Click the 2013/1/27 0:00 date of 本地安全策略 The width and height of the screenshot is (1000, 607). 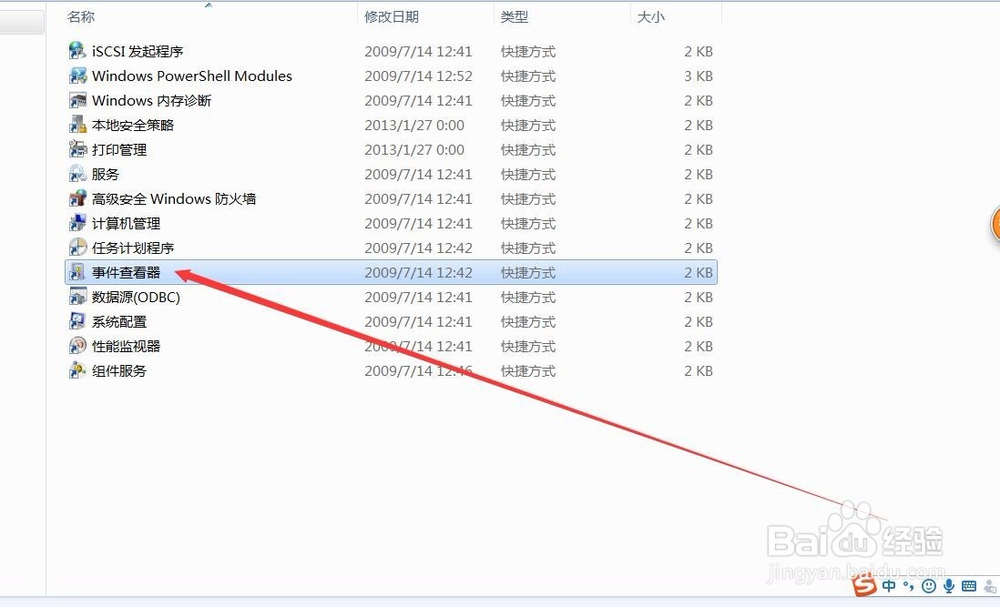(414, 125)
